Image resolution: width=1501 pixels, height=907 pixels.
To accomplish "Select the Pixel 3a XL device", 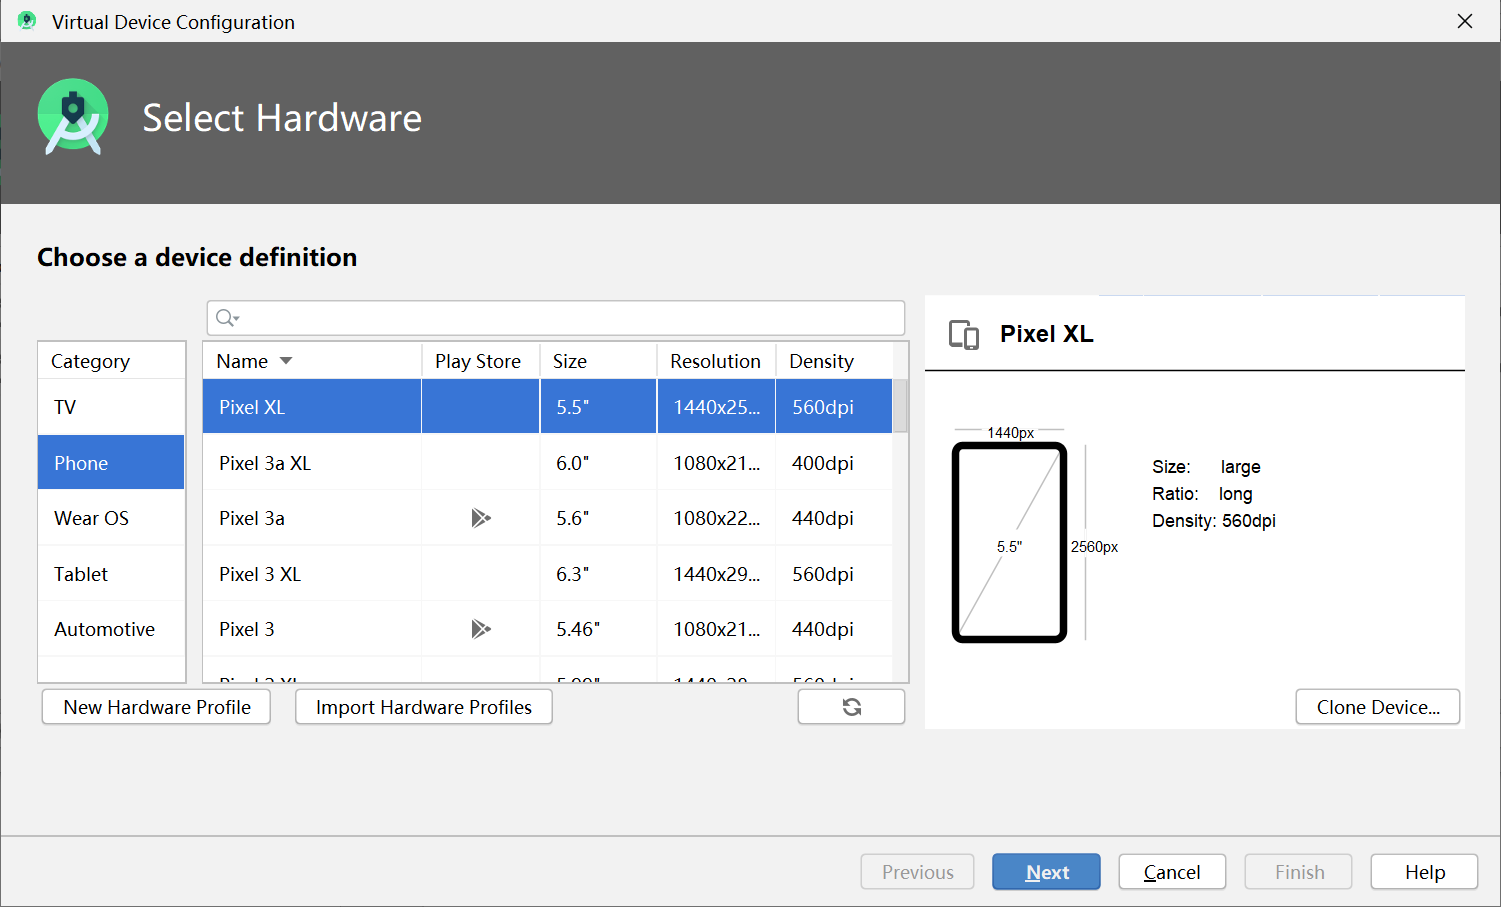I will point(265,463).
